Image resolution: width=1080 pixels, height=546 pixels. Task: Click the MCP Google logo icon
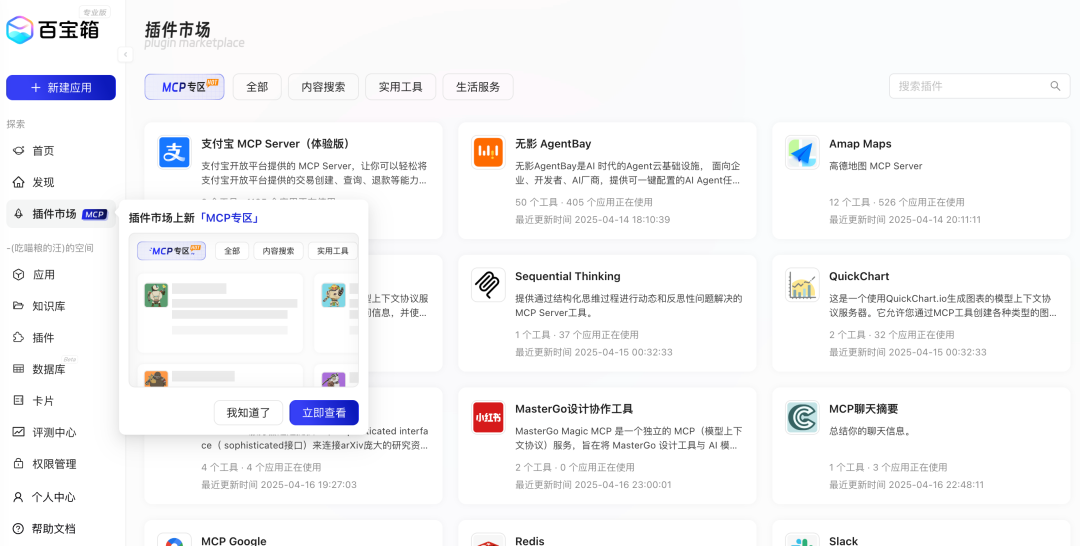[174, 540]
